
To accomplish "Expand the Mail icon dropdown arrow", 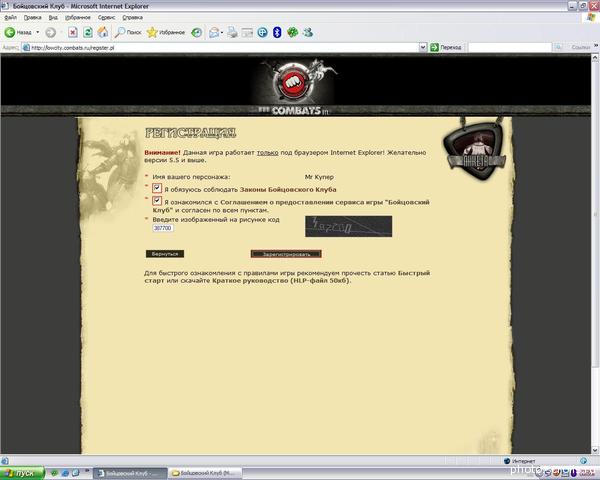I will 222,33.
